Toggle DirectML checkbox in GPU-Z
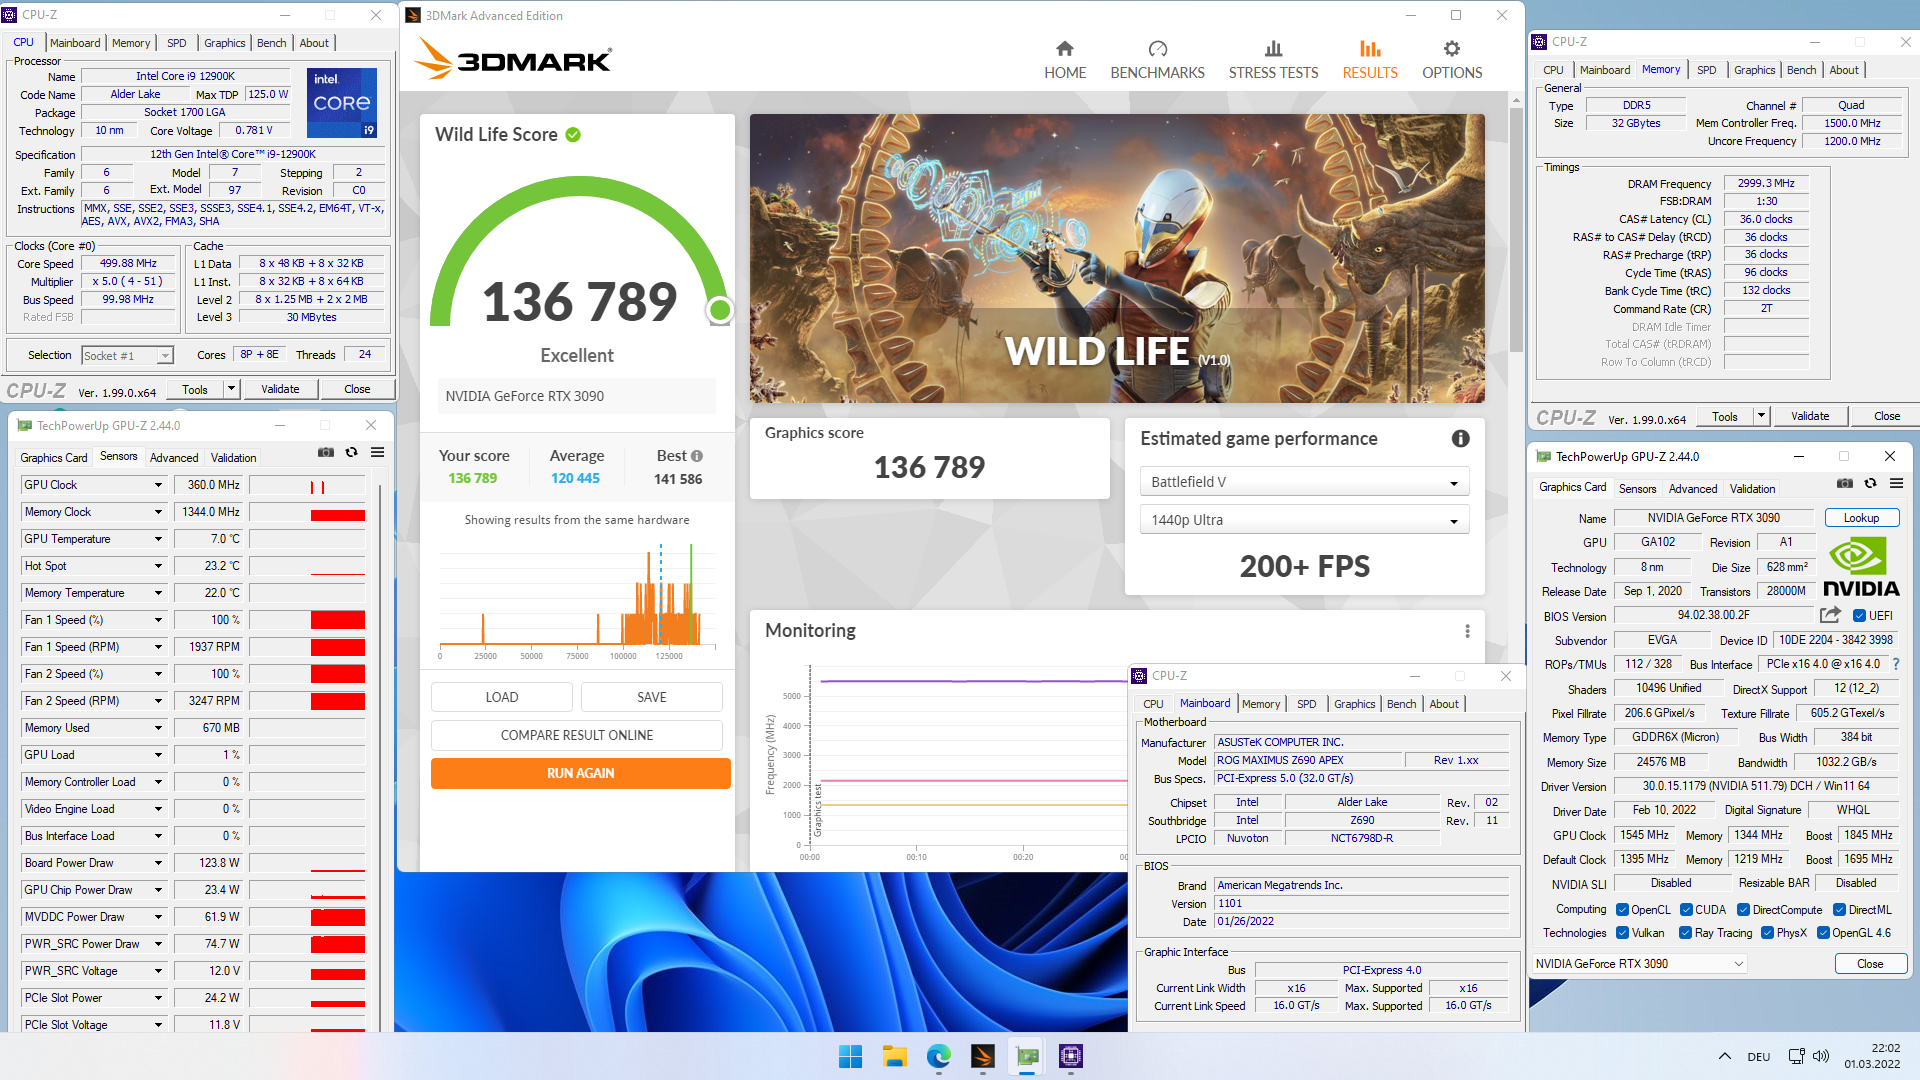The height and width of the screenshot is (1080, 1920). point(1839,910)
